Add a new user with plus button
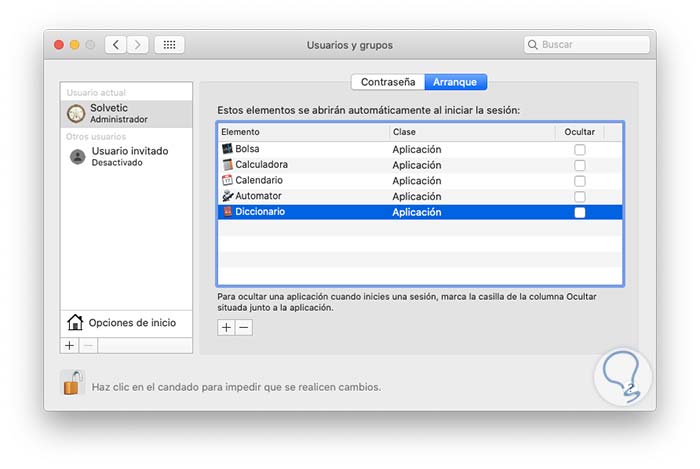This screenshot has height=469, width=700. tap(69, 345)
